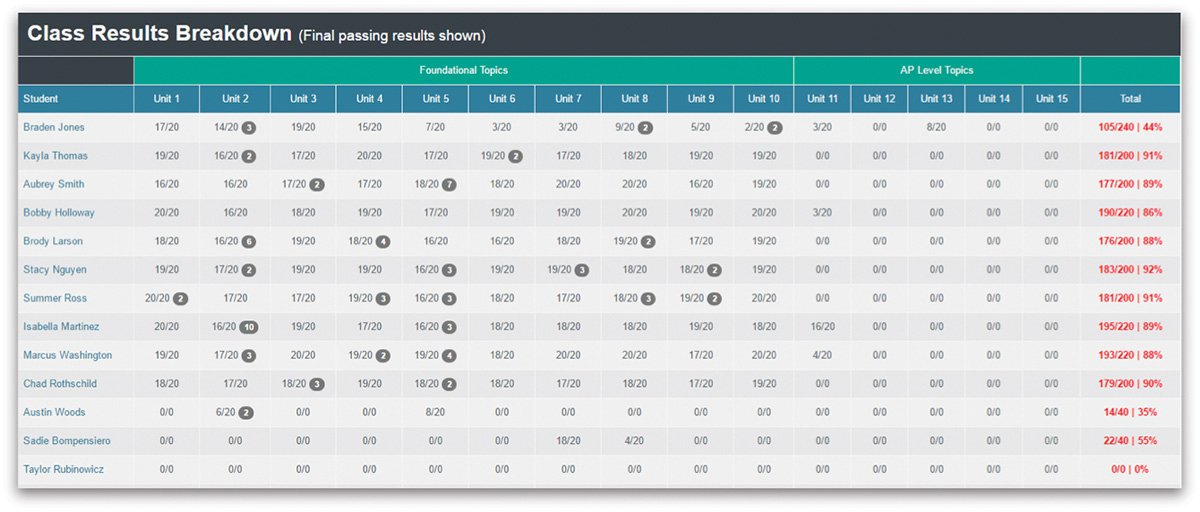
Task: Click attempt badge 6 in Brody Larson's Unit 2
Action: click(248, 241)
